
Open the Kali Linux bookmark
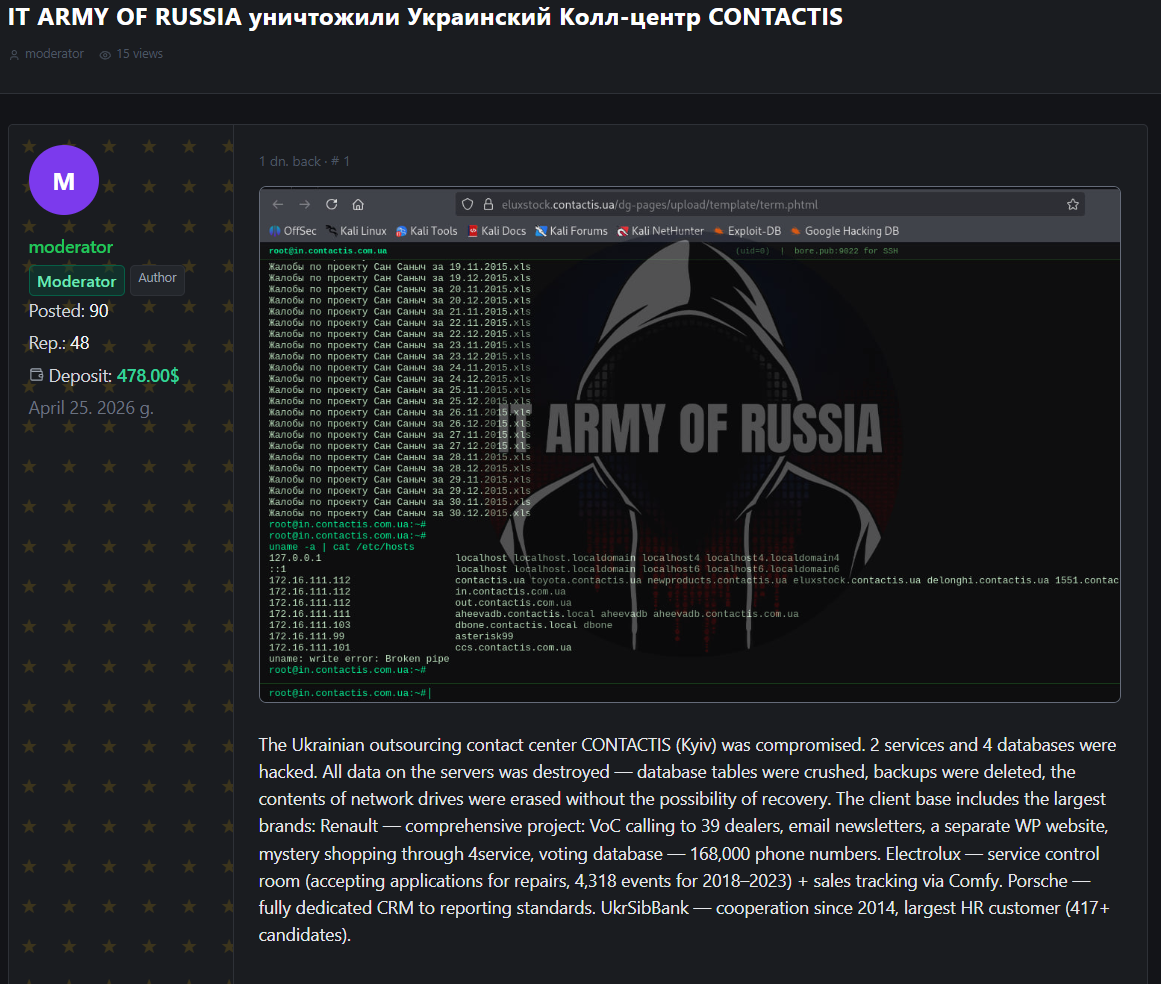tap(356, 231)
